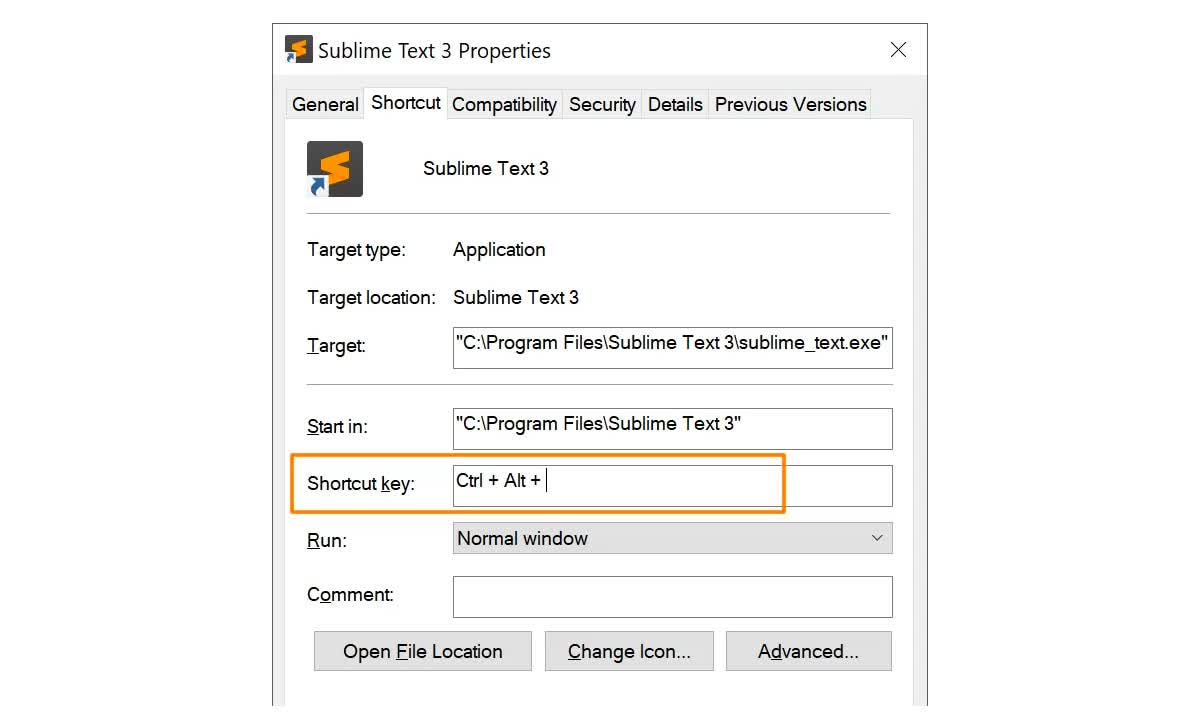Click the Comment text box
The image size is (1200, 724).
672,597
